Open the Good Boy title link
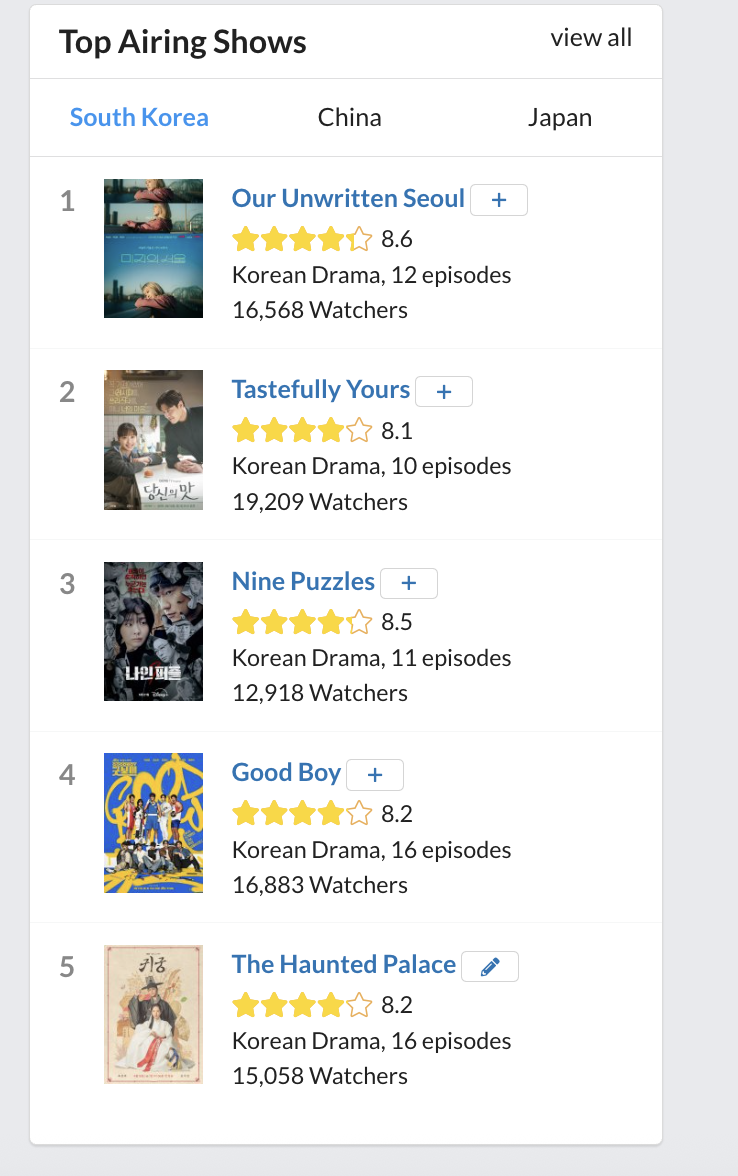This screenshot has width=738, height=1176. click(286, 772)
